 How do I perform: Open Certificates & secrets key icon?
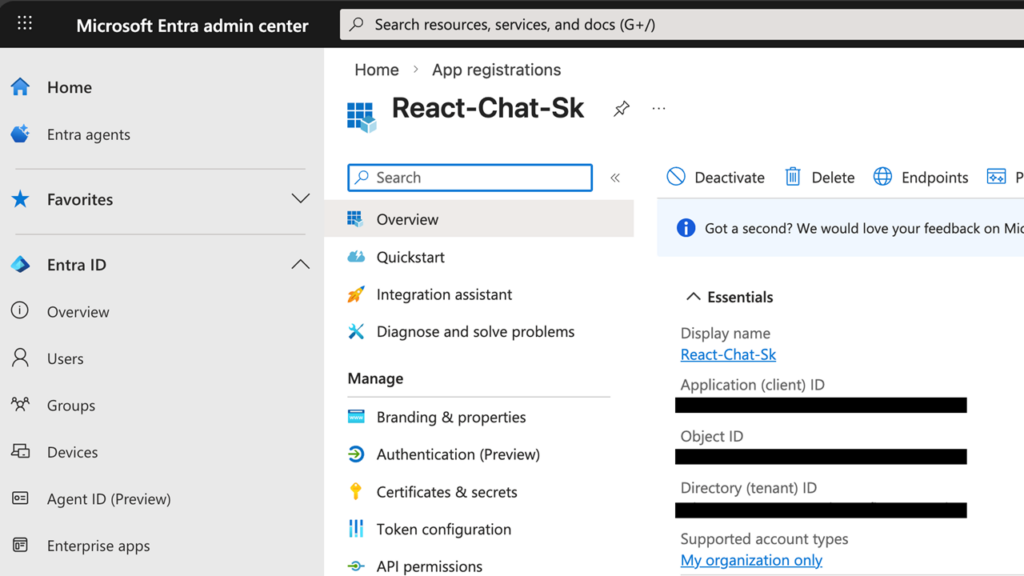tap(356, 492)
